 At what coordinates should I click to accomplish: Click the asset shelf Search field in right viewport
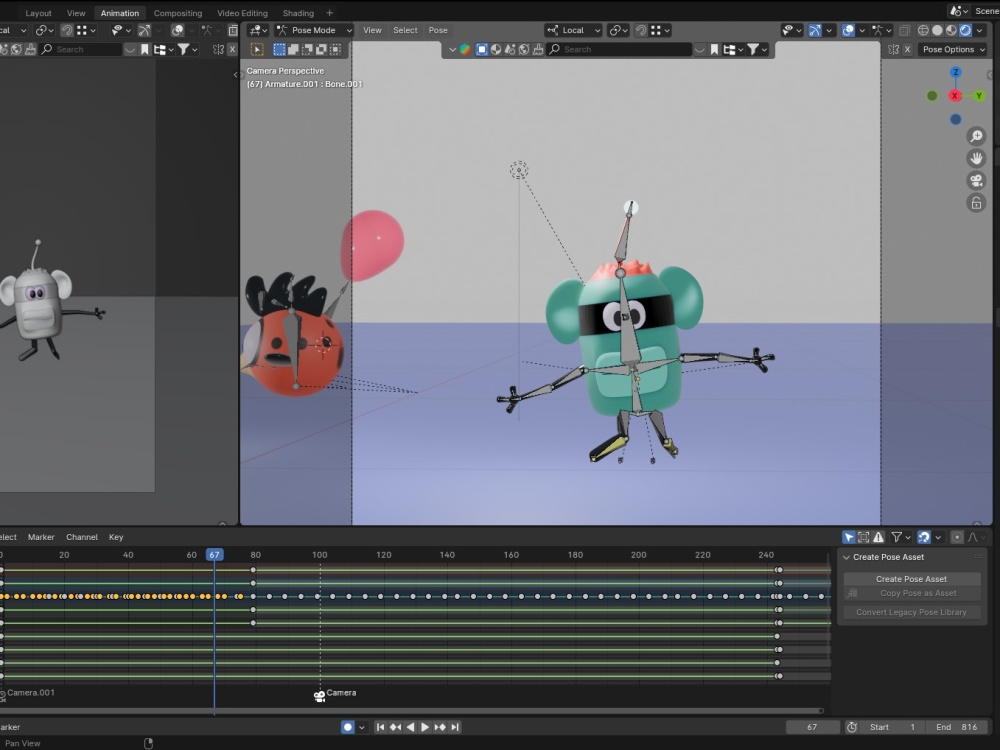click(x=621, y=49)
